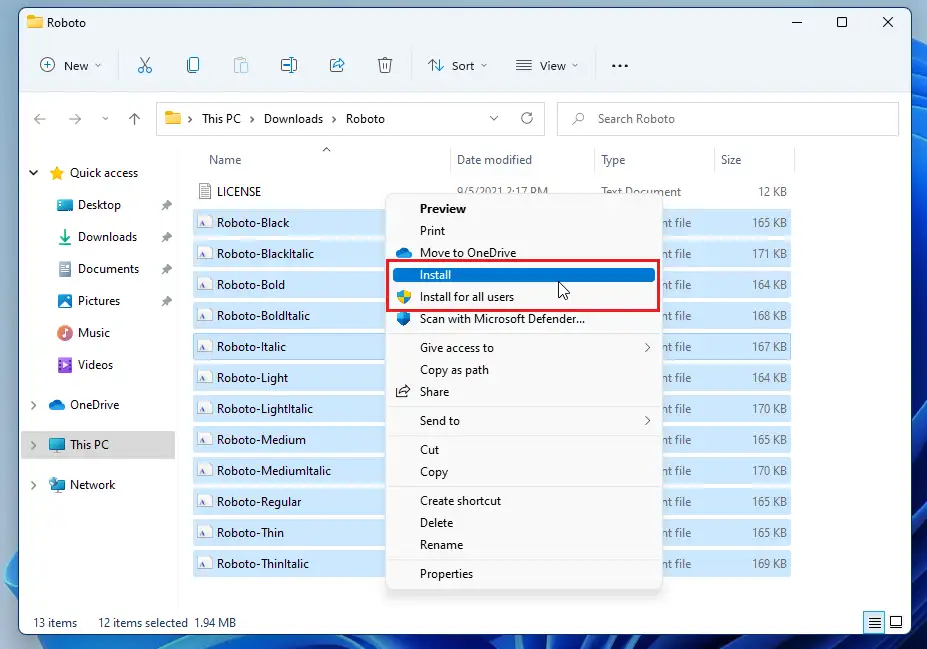Open the recent locations dropdown arrow
Screen dimensions: 927x649
[x=105, y=119]
